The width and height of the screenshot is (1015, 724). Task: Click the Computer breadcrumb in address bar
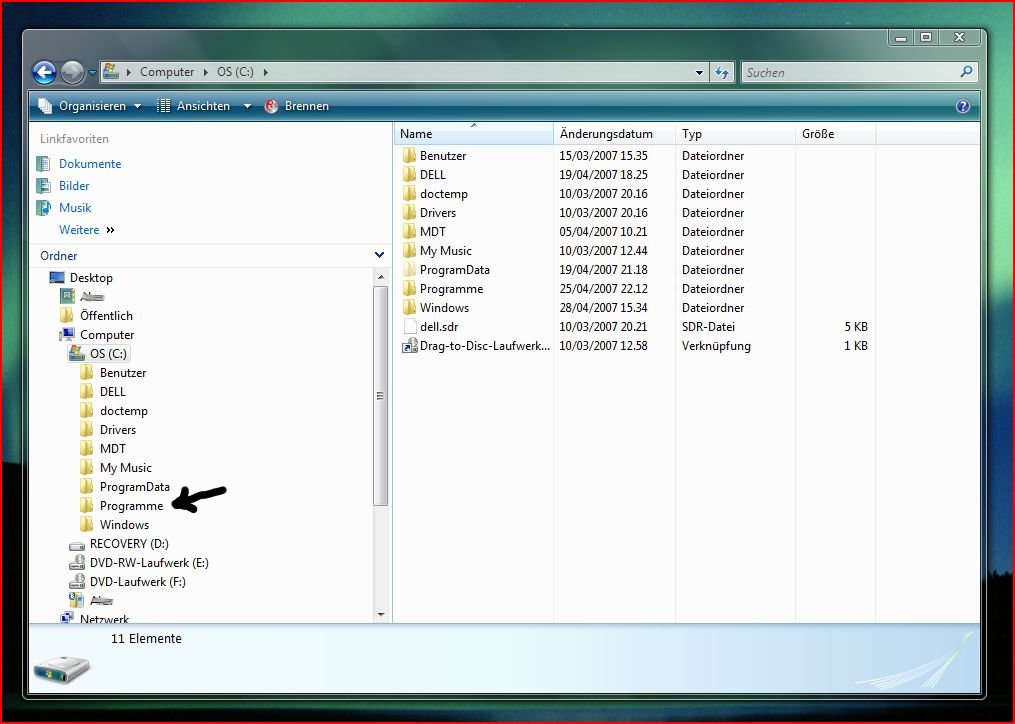pos(167,72)
